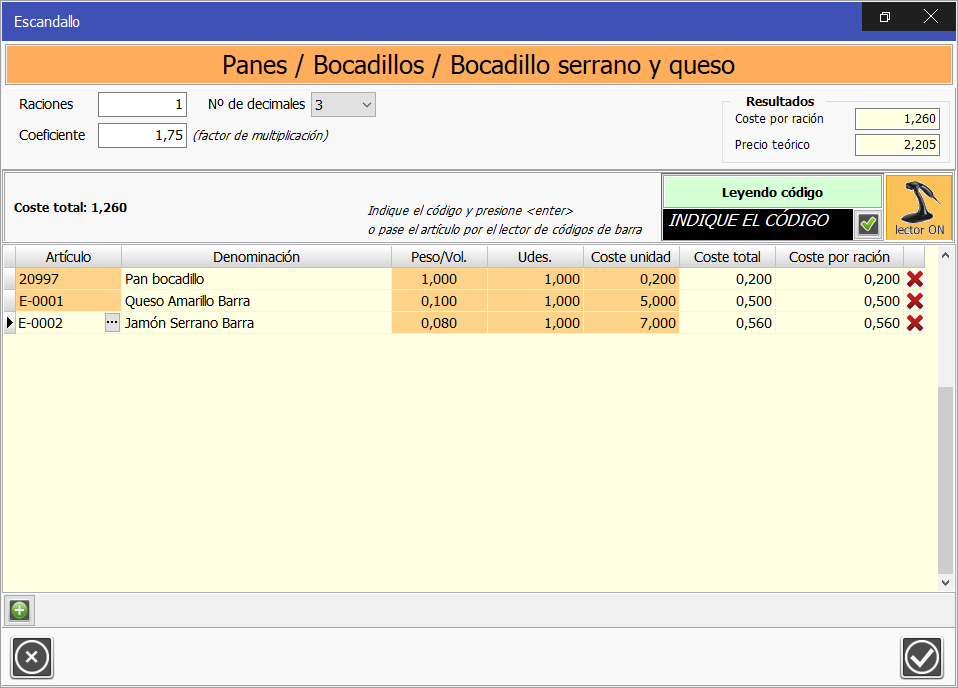Screen dimensions: 958x688
Task: Remove "Jamón Serrano Barra" using its red X
Action: tap(914, 323)
